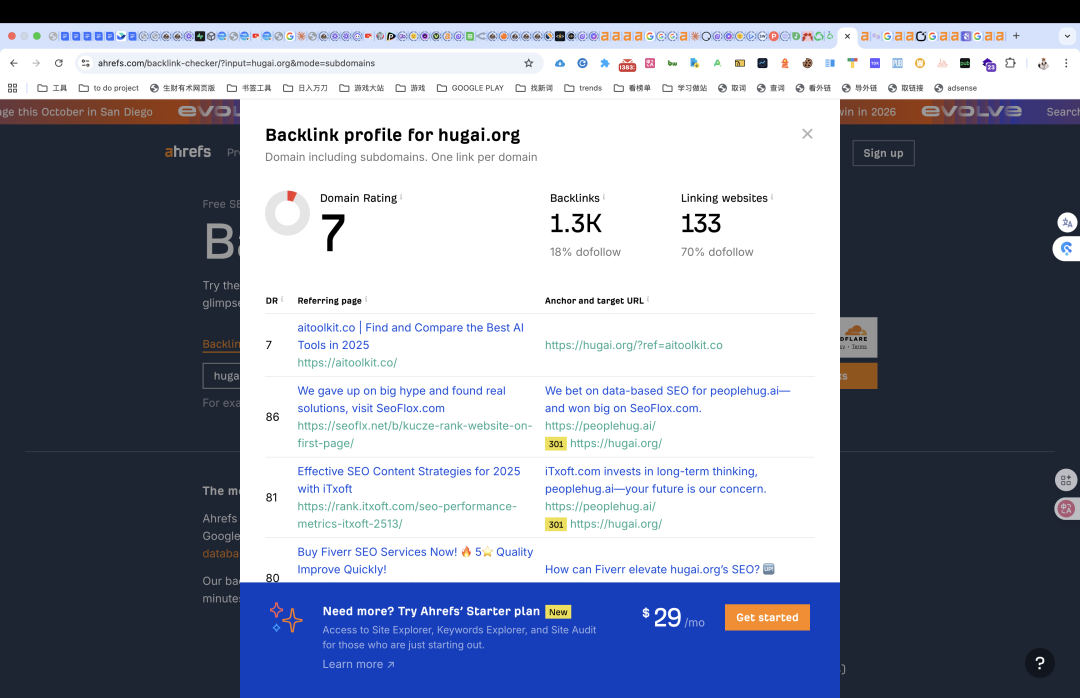The height and width of the screenshot is (698, 1080).
Task: Open the seoflx.net kucze-rank-website URL
Action: (415, 434)
